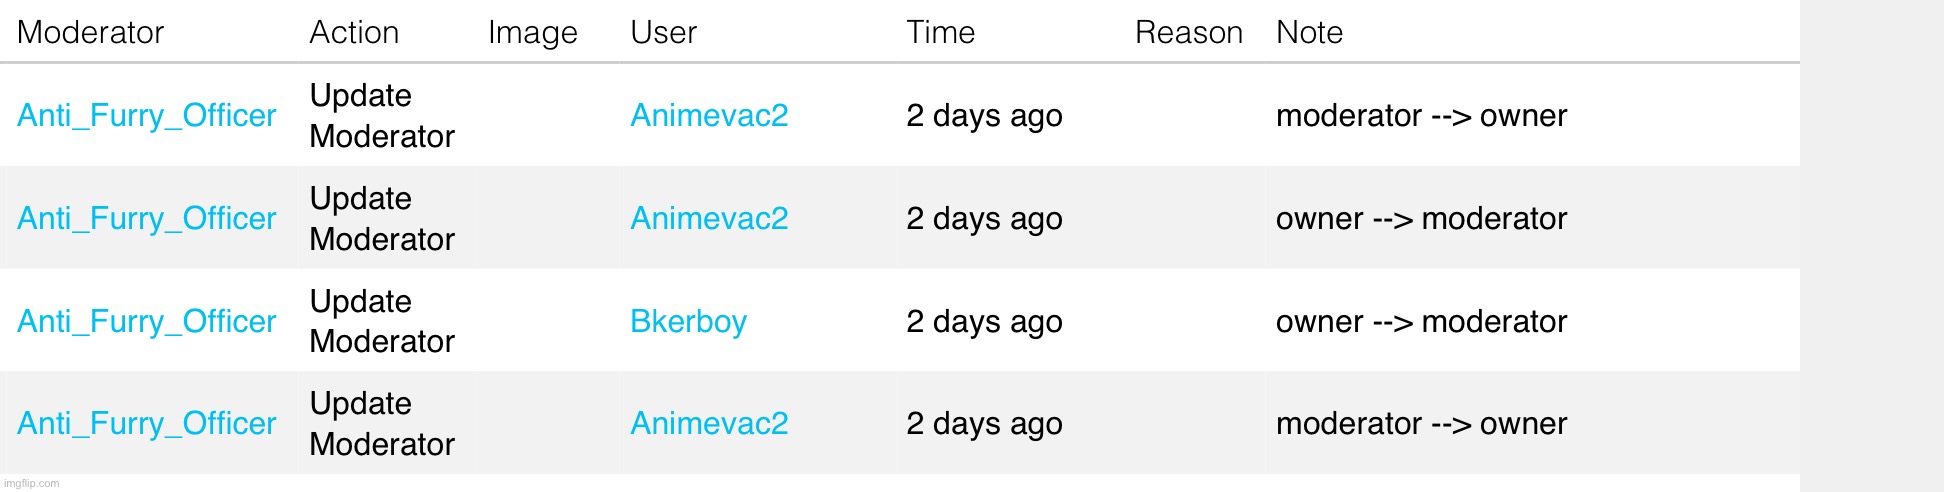Click the imgflip.com watermark
Viewport: 1944px width, 492px height.
[33, 484]
